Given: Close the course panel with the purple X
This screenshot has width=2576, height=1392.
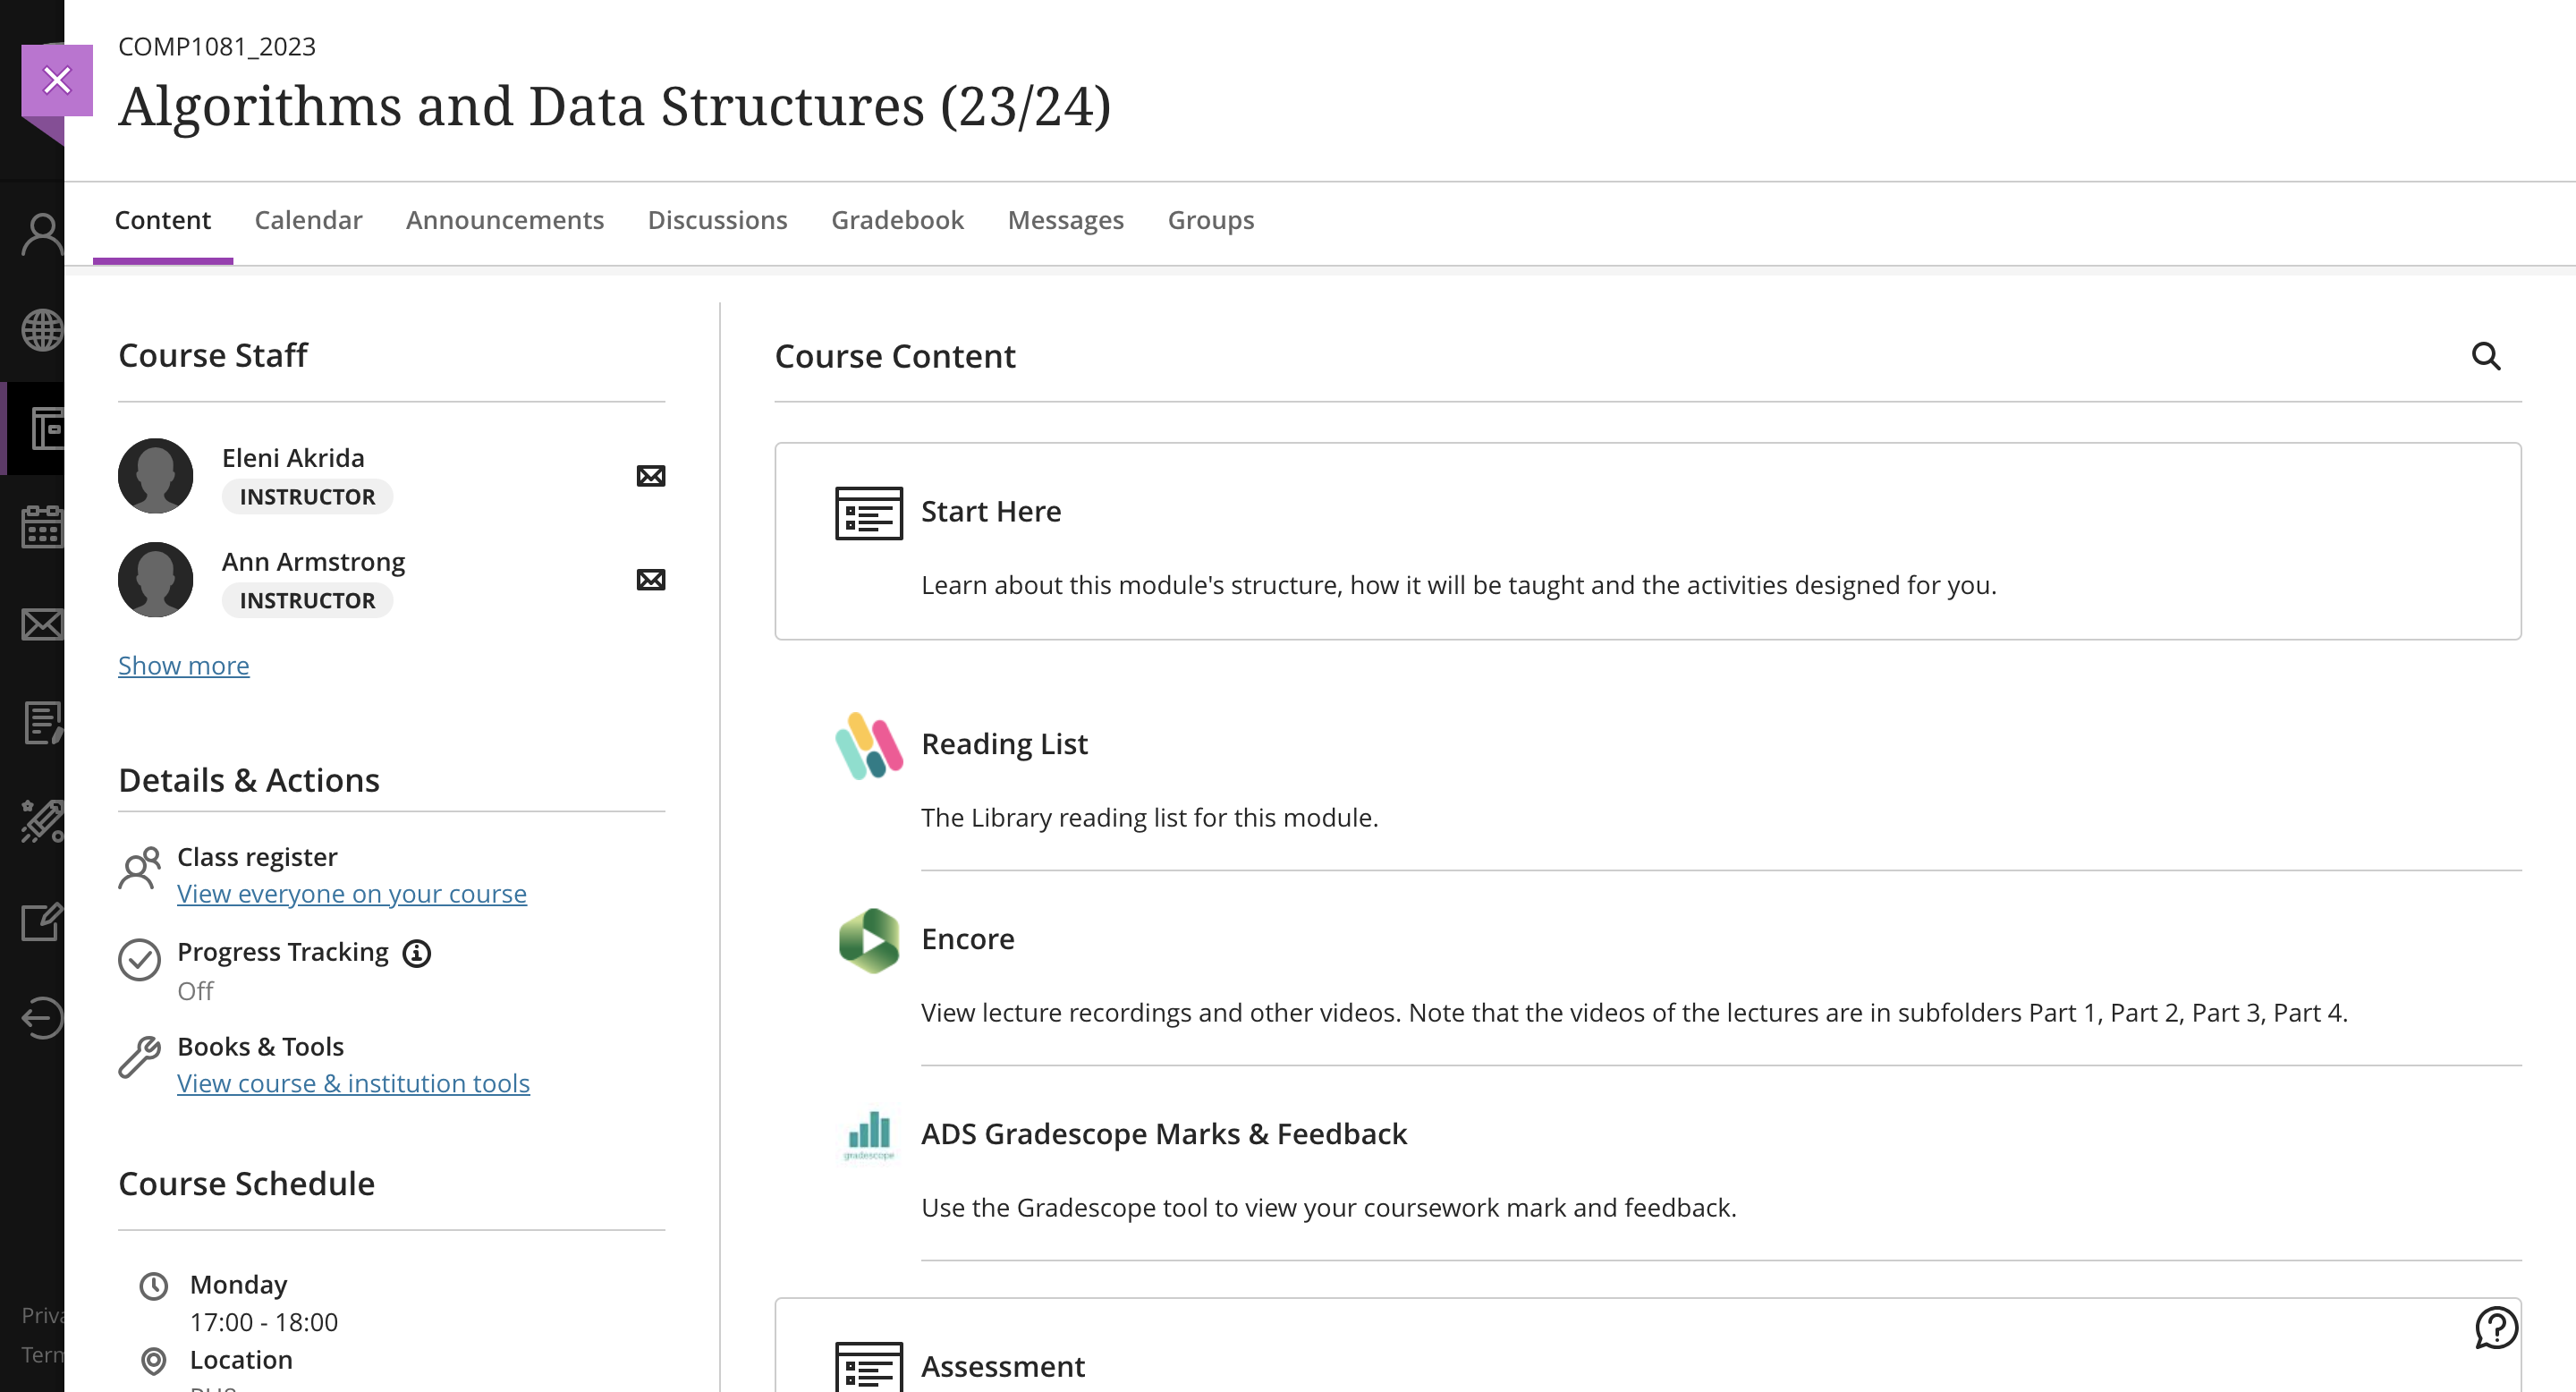Looking at the screenshot, I should [x=57, y=80].
